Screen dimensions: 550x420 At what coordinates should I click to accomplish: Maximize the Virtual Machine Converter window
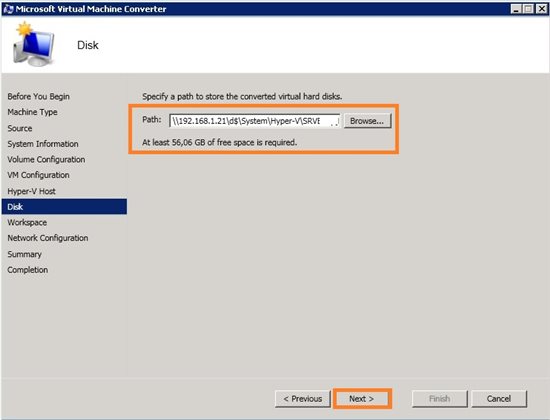click(x=528, y=9)
